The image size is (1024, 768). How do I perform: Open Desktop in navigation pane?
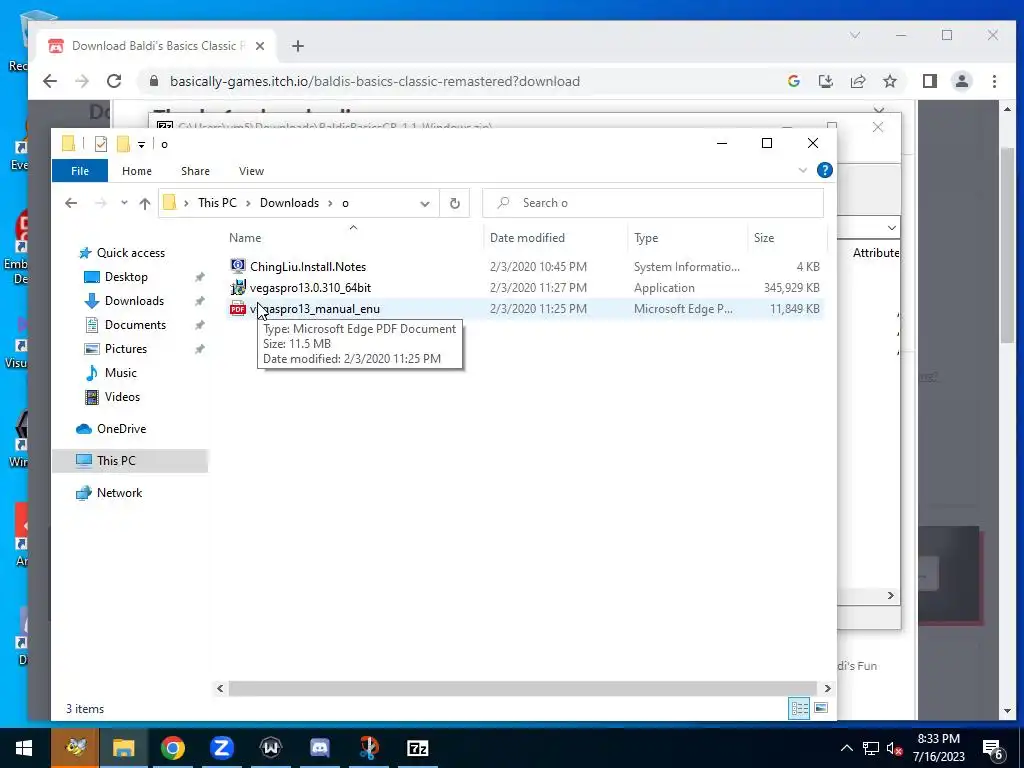click(x=126, y=277)
